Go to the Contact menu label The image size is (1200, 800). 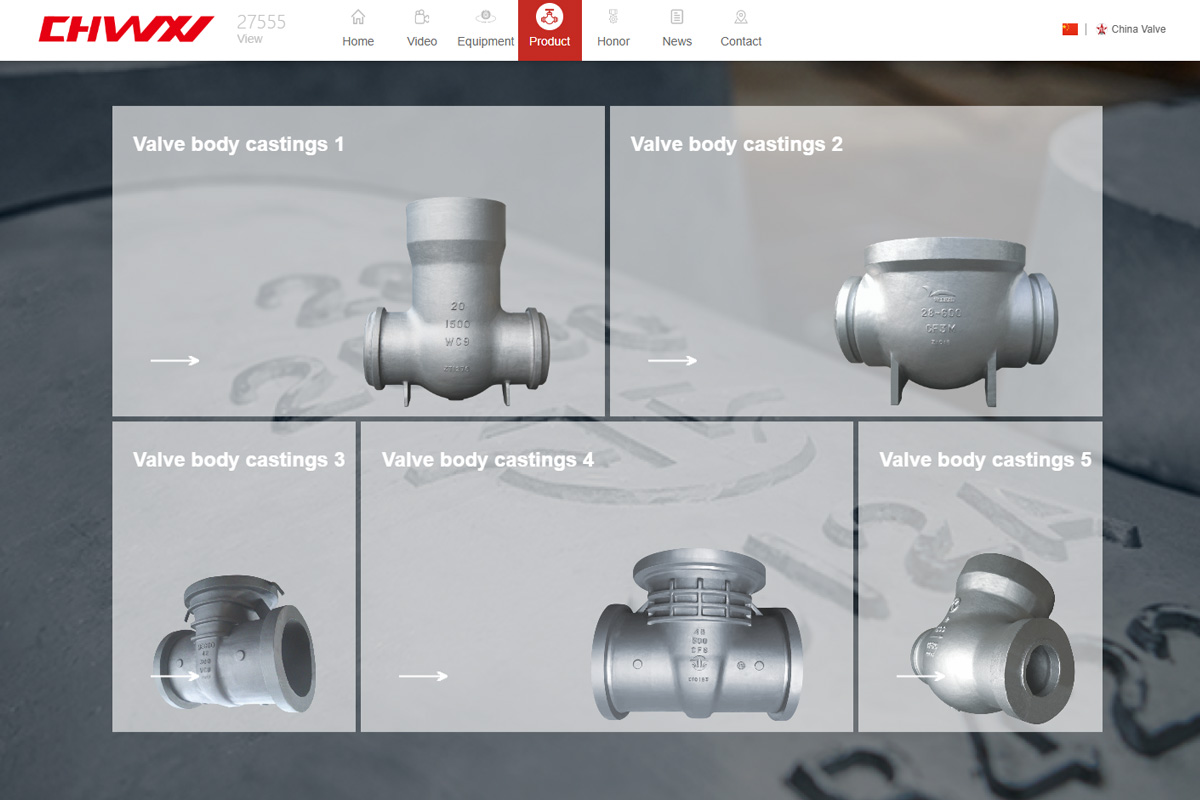tap(741, 41)
